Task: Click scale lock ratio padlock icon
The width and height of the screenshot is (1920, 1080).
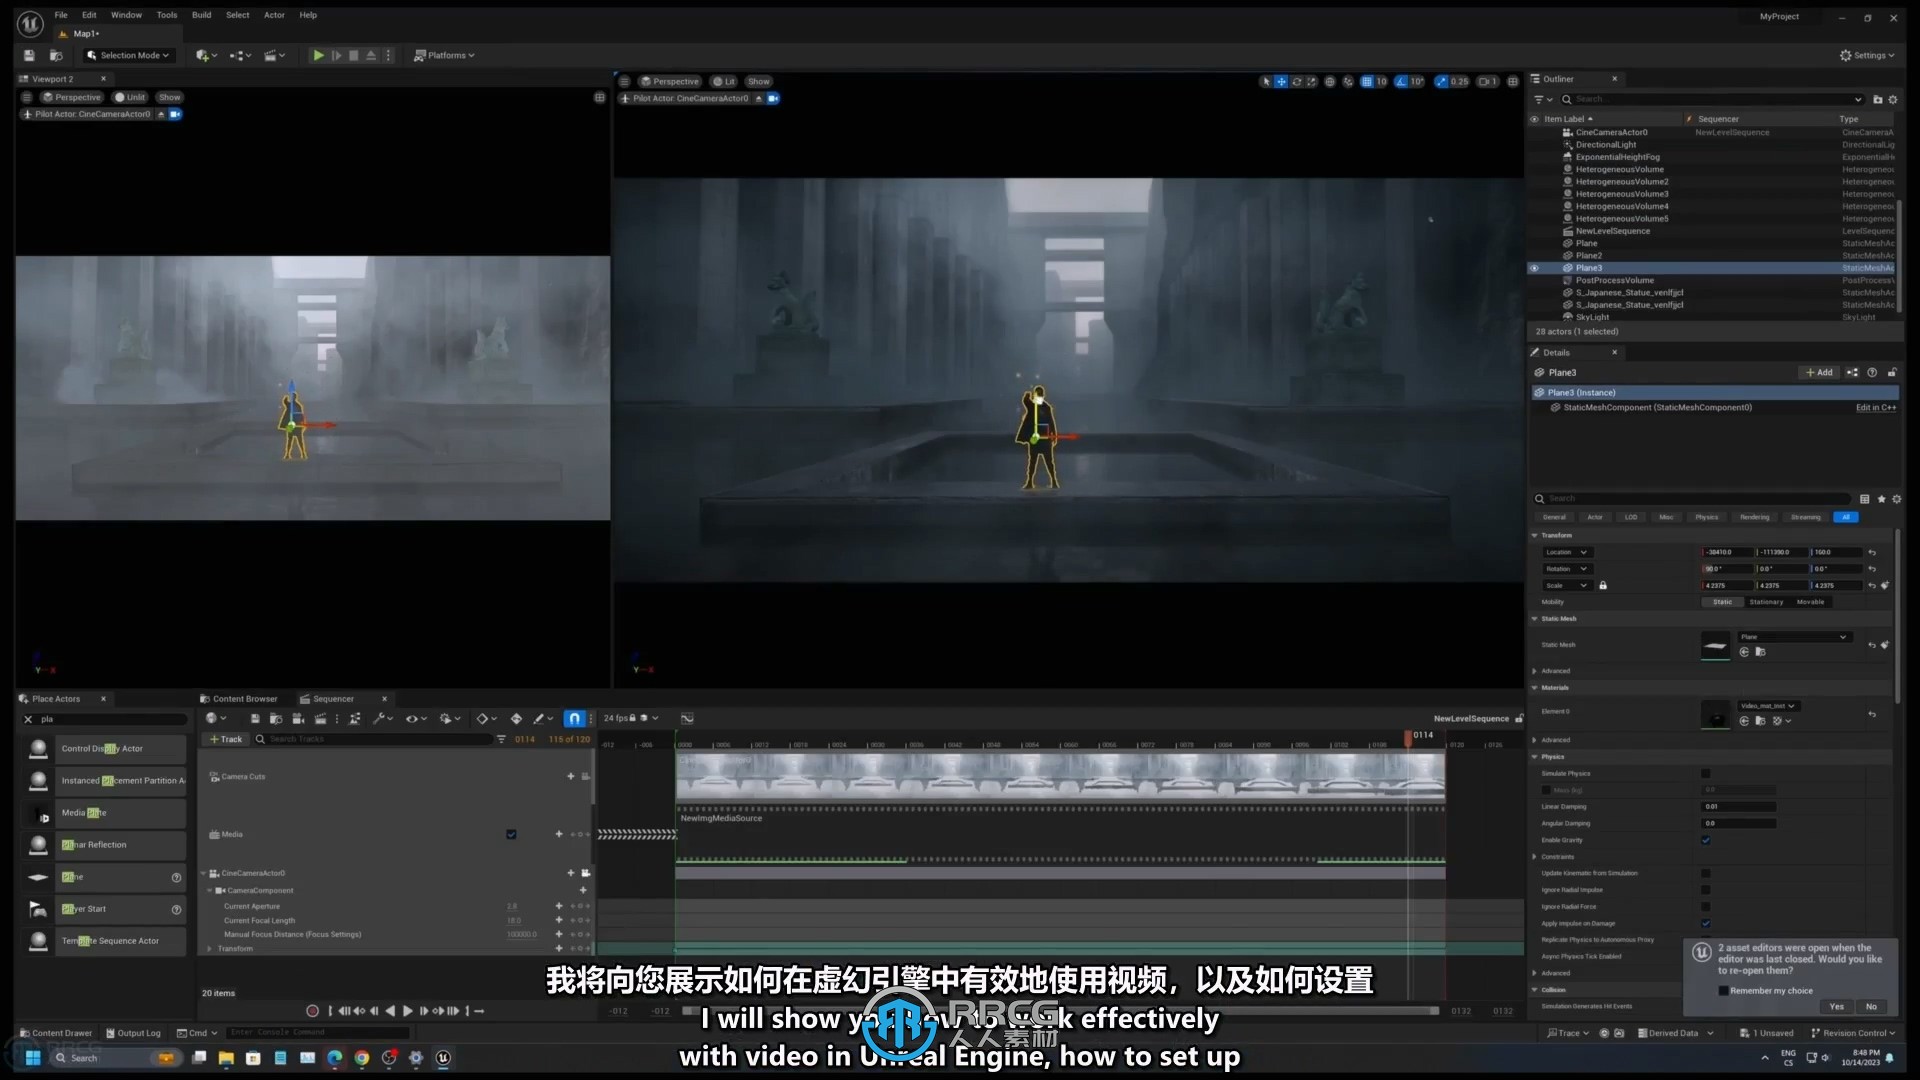Action: (1603, 585)
